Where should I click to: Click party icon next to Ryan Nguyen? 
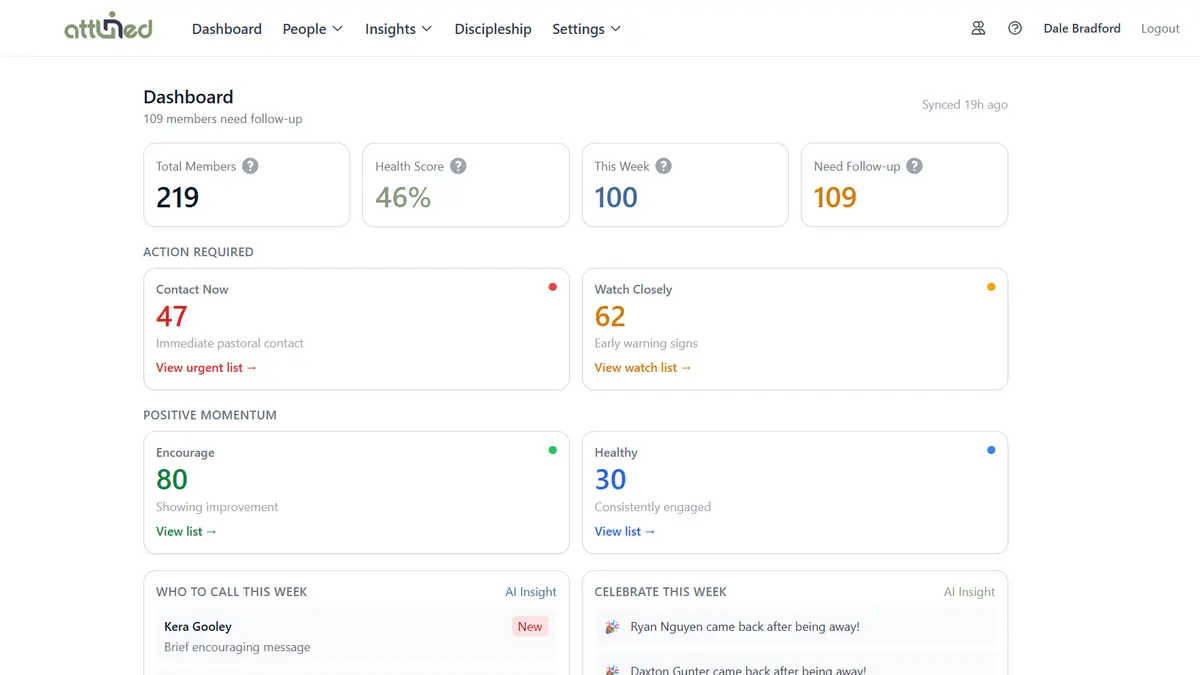(x=613, y=627)
